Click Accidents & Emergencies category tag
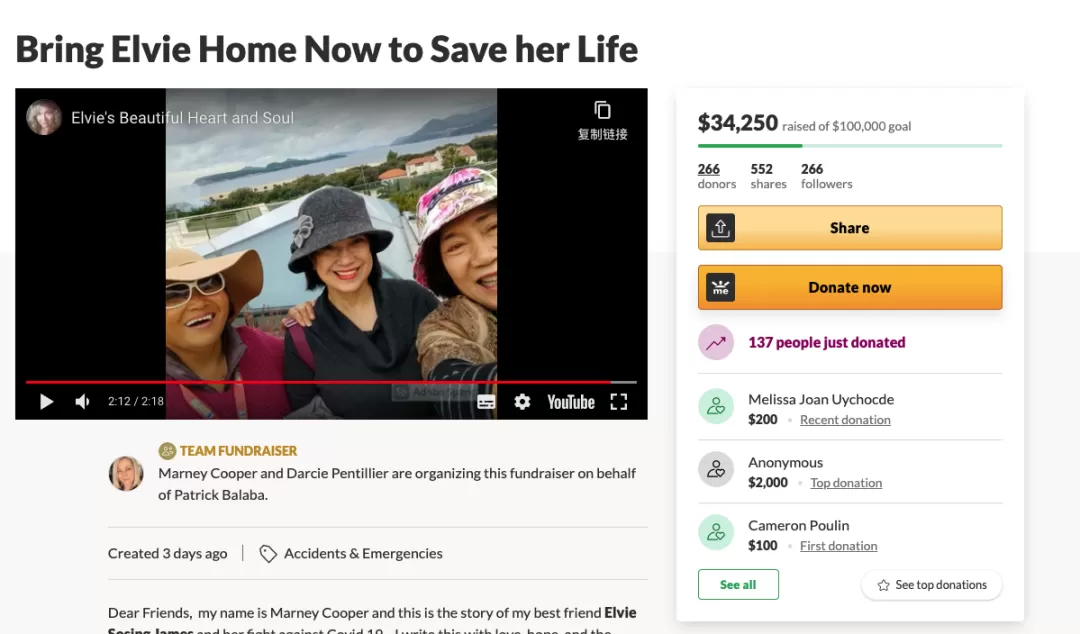 [x=351, y=553]
